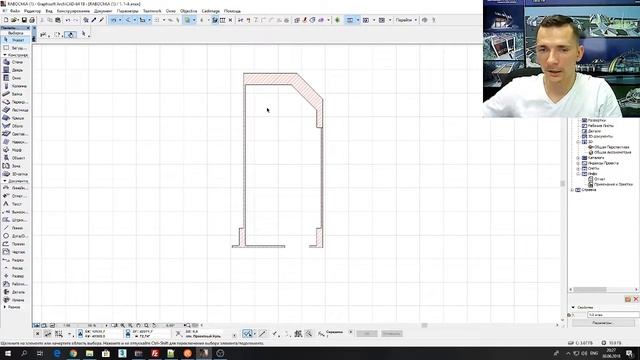Image resolution: width=640 pixels, height=360 pixels.
Task: Open the Редактор menu
Action: pyautogui.click(x=33, y=11)
